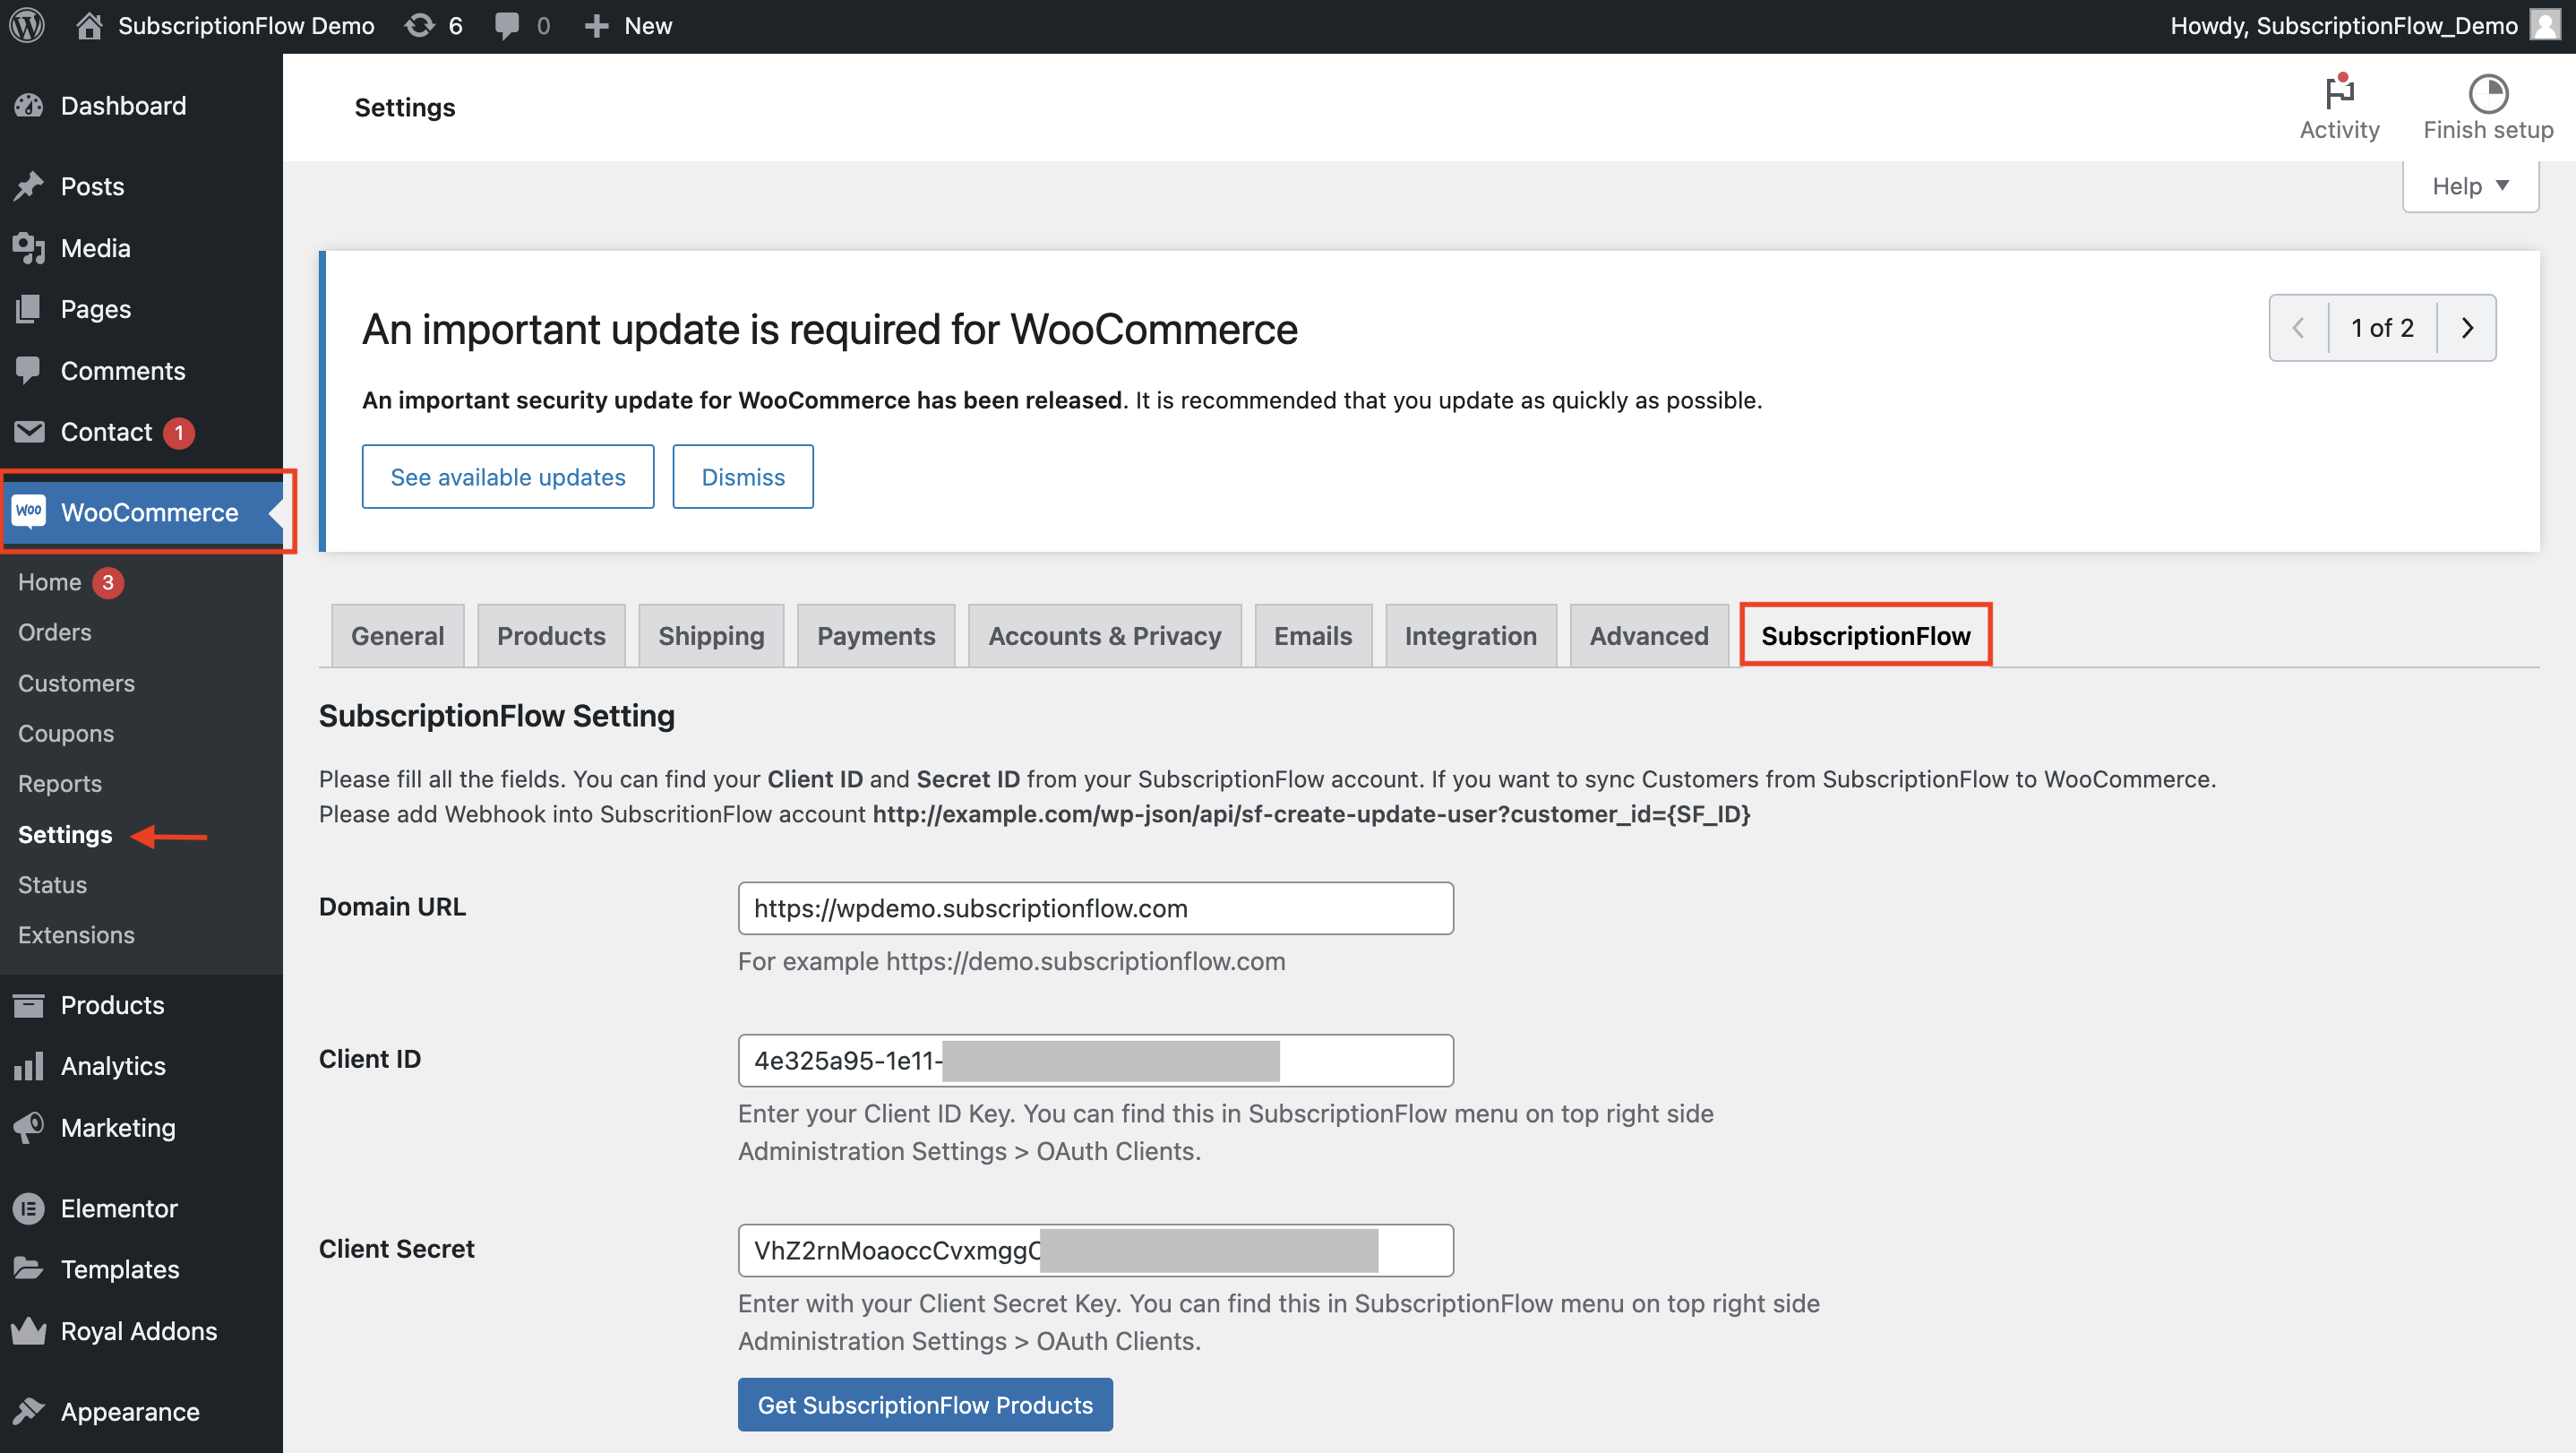
Task: Click Get SubscriptionFlow Products button
Action: click(925, 1405)
